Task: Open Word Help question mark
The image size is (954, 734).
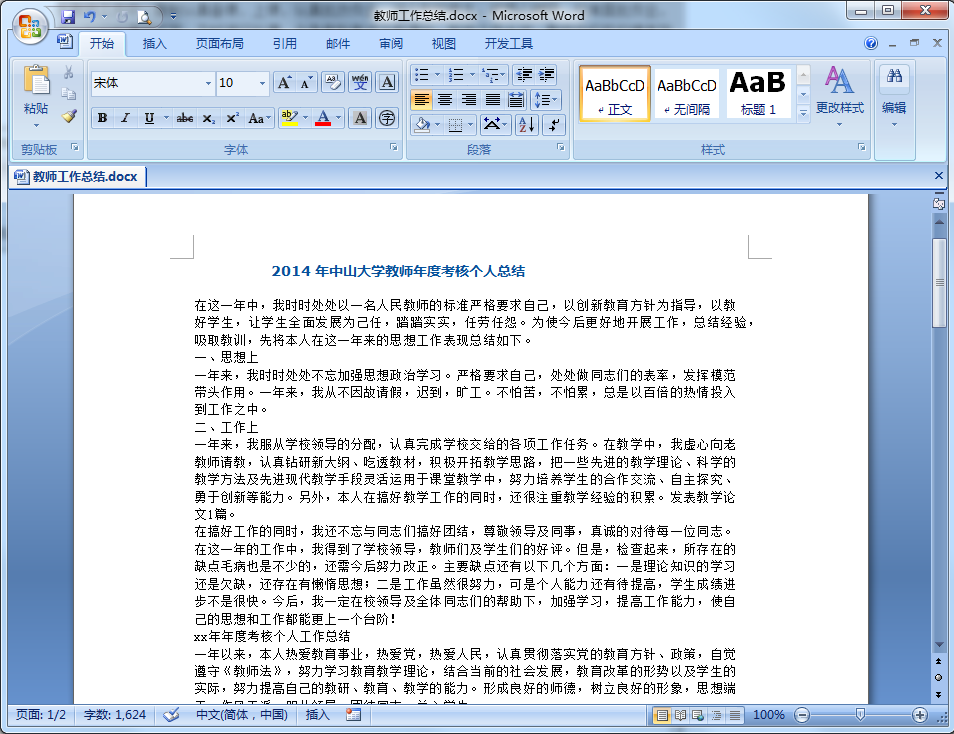Action: pos(871,43)
